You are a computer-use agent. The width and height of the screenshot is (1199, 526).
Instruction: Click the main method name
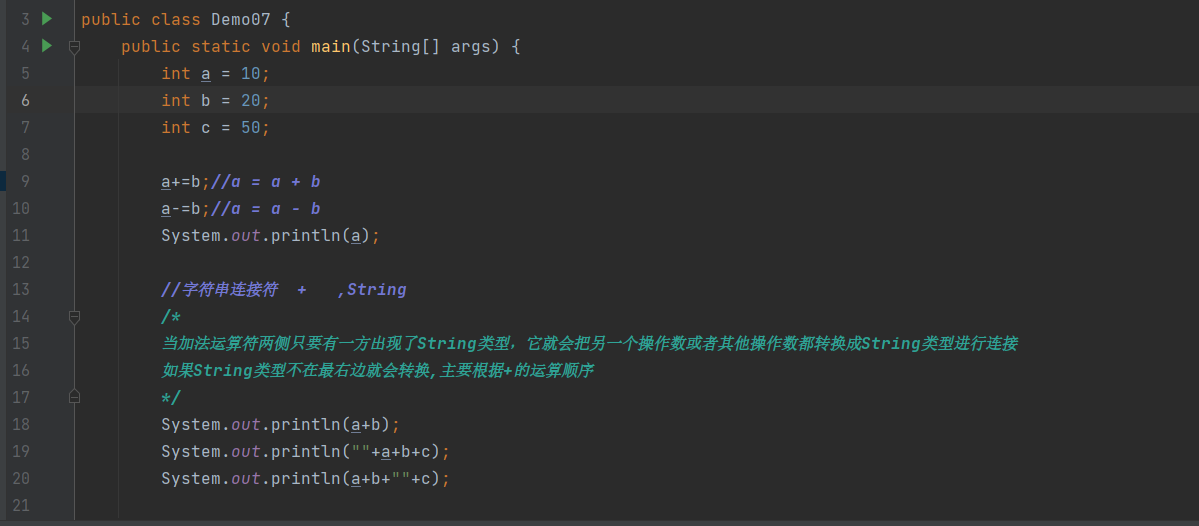tap(331, 46)
